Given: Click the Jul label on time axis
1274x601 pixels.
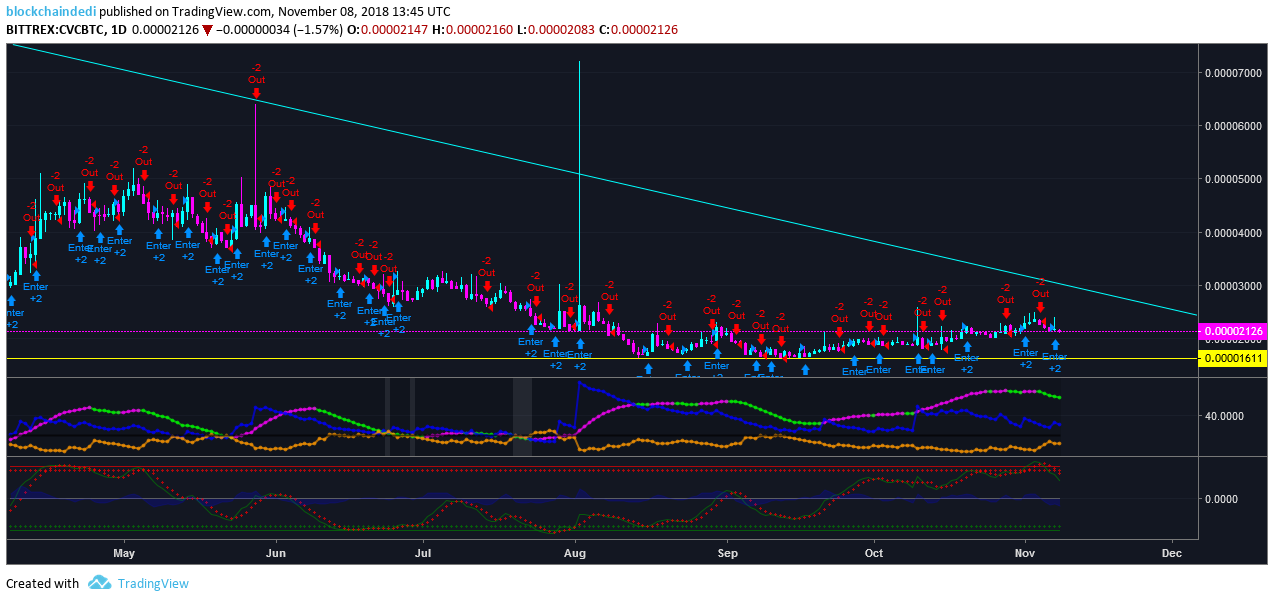Looking at the screenshot, I should coord(423,552).
